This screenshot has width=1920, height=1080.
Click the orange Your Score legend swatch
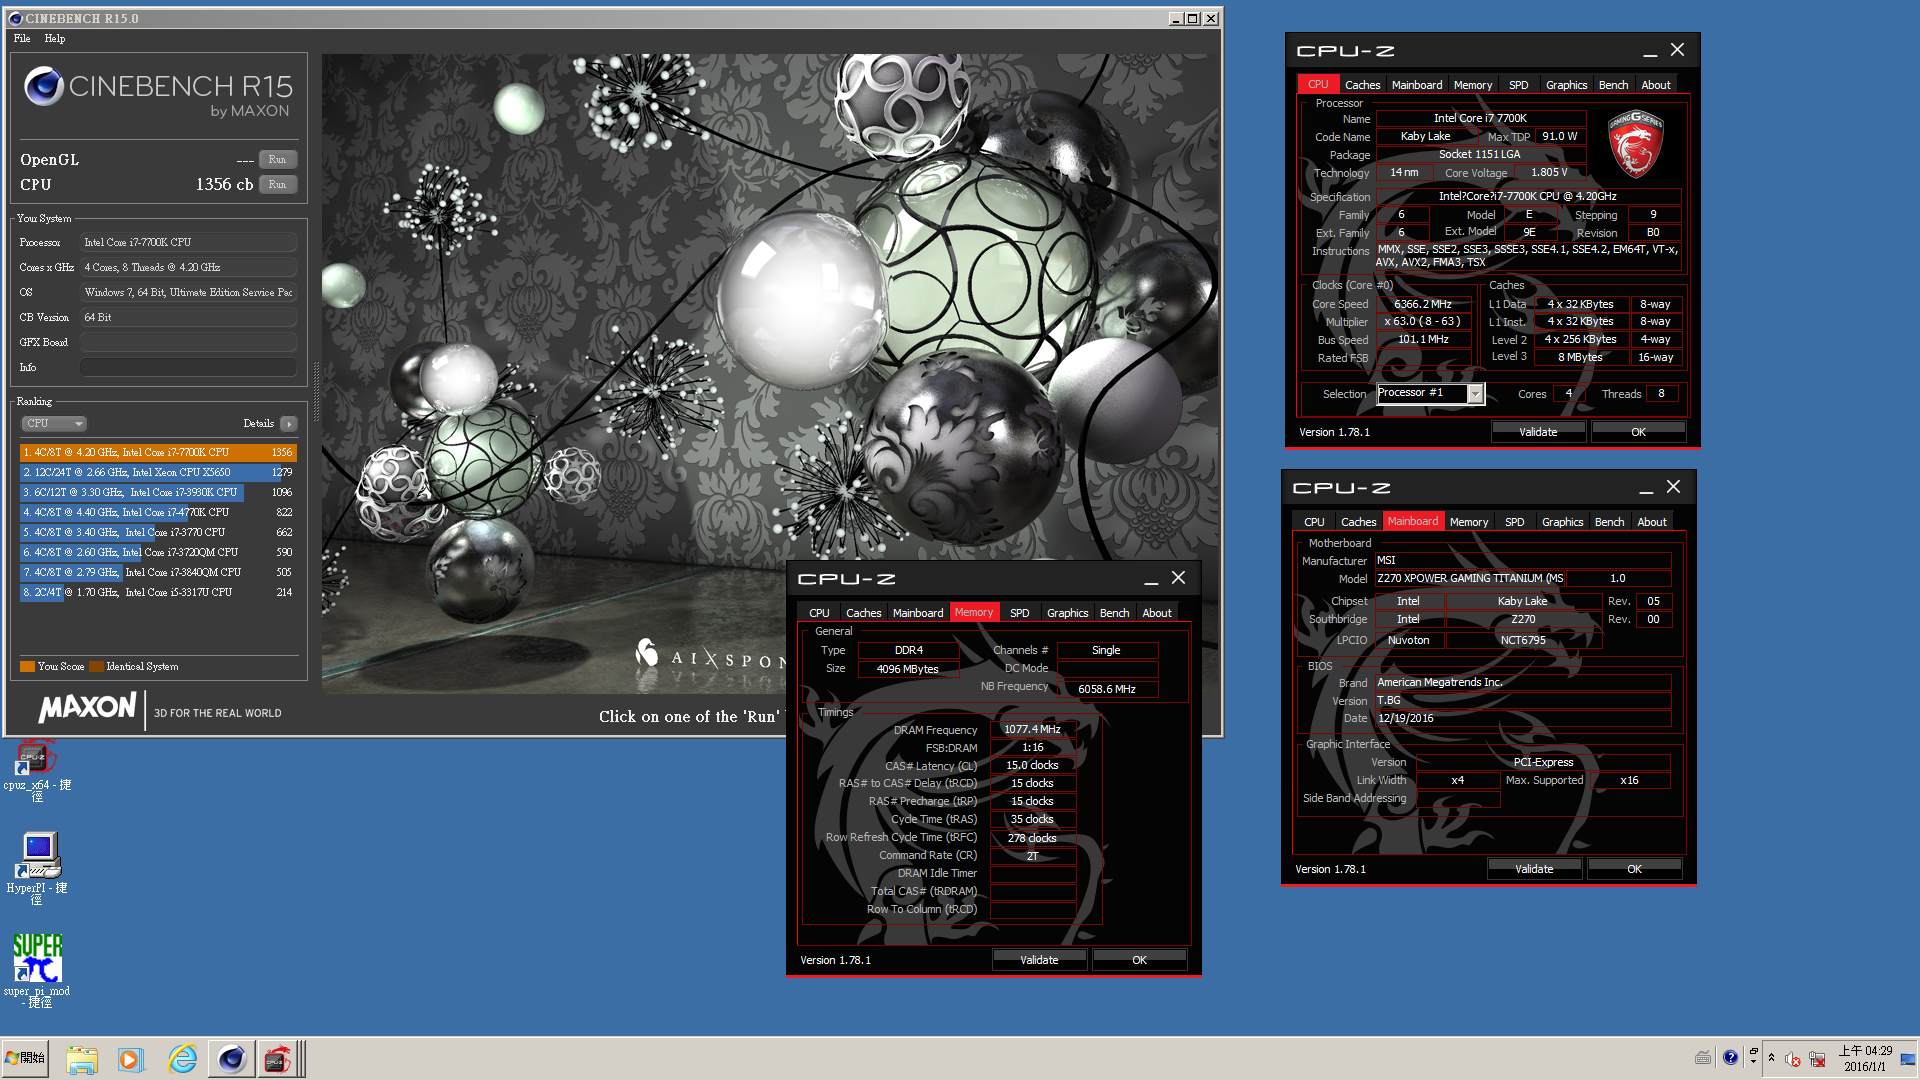tap(27, 666)
